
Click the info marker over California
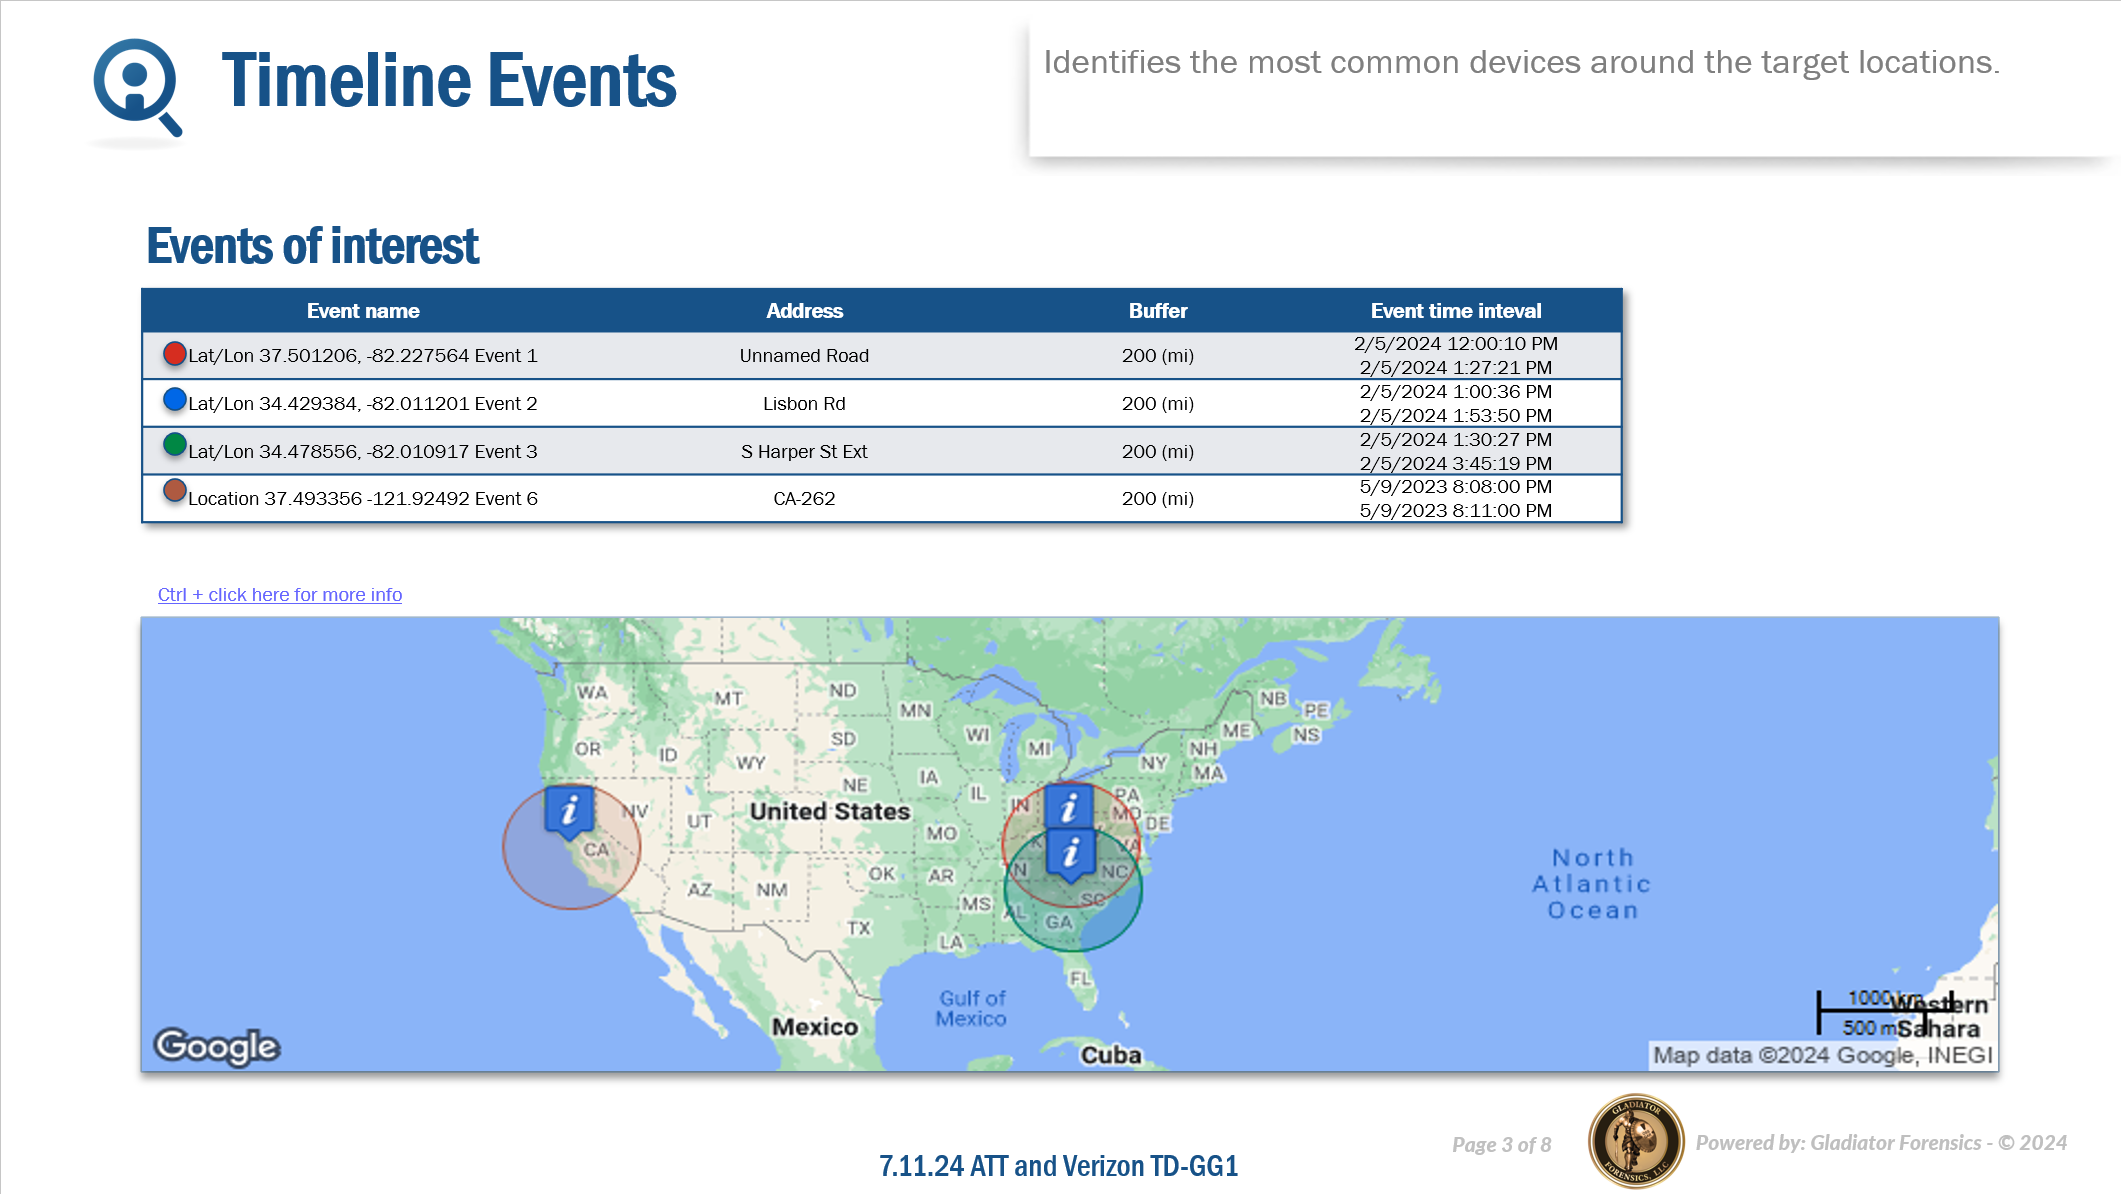pos(569,808)
